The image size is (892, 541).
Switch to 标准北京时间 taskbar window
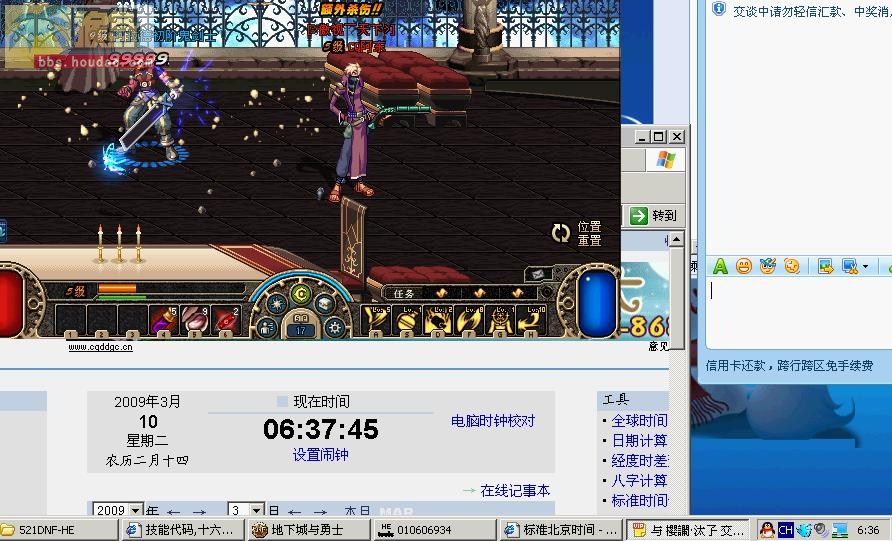tap(561, 530)
